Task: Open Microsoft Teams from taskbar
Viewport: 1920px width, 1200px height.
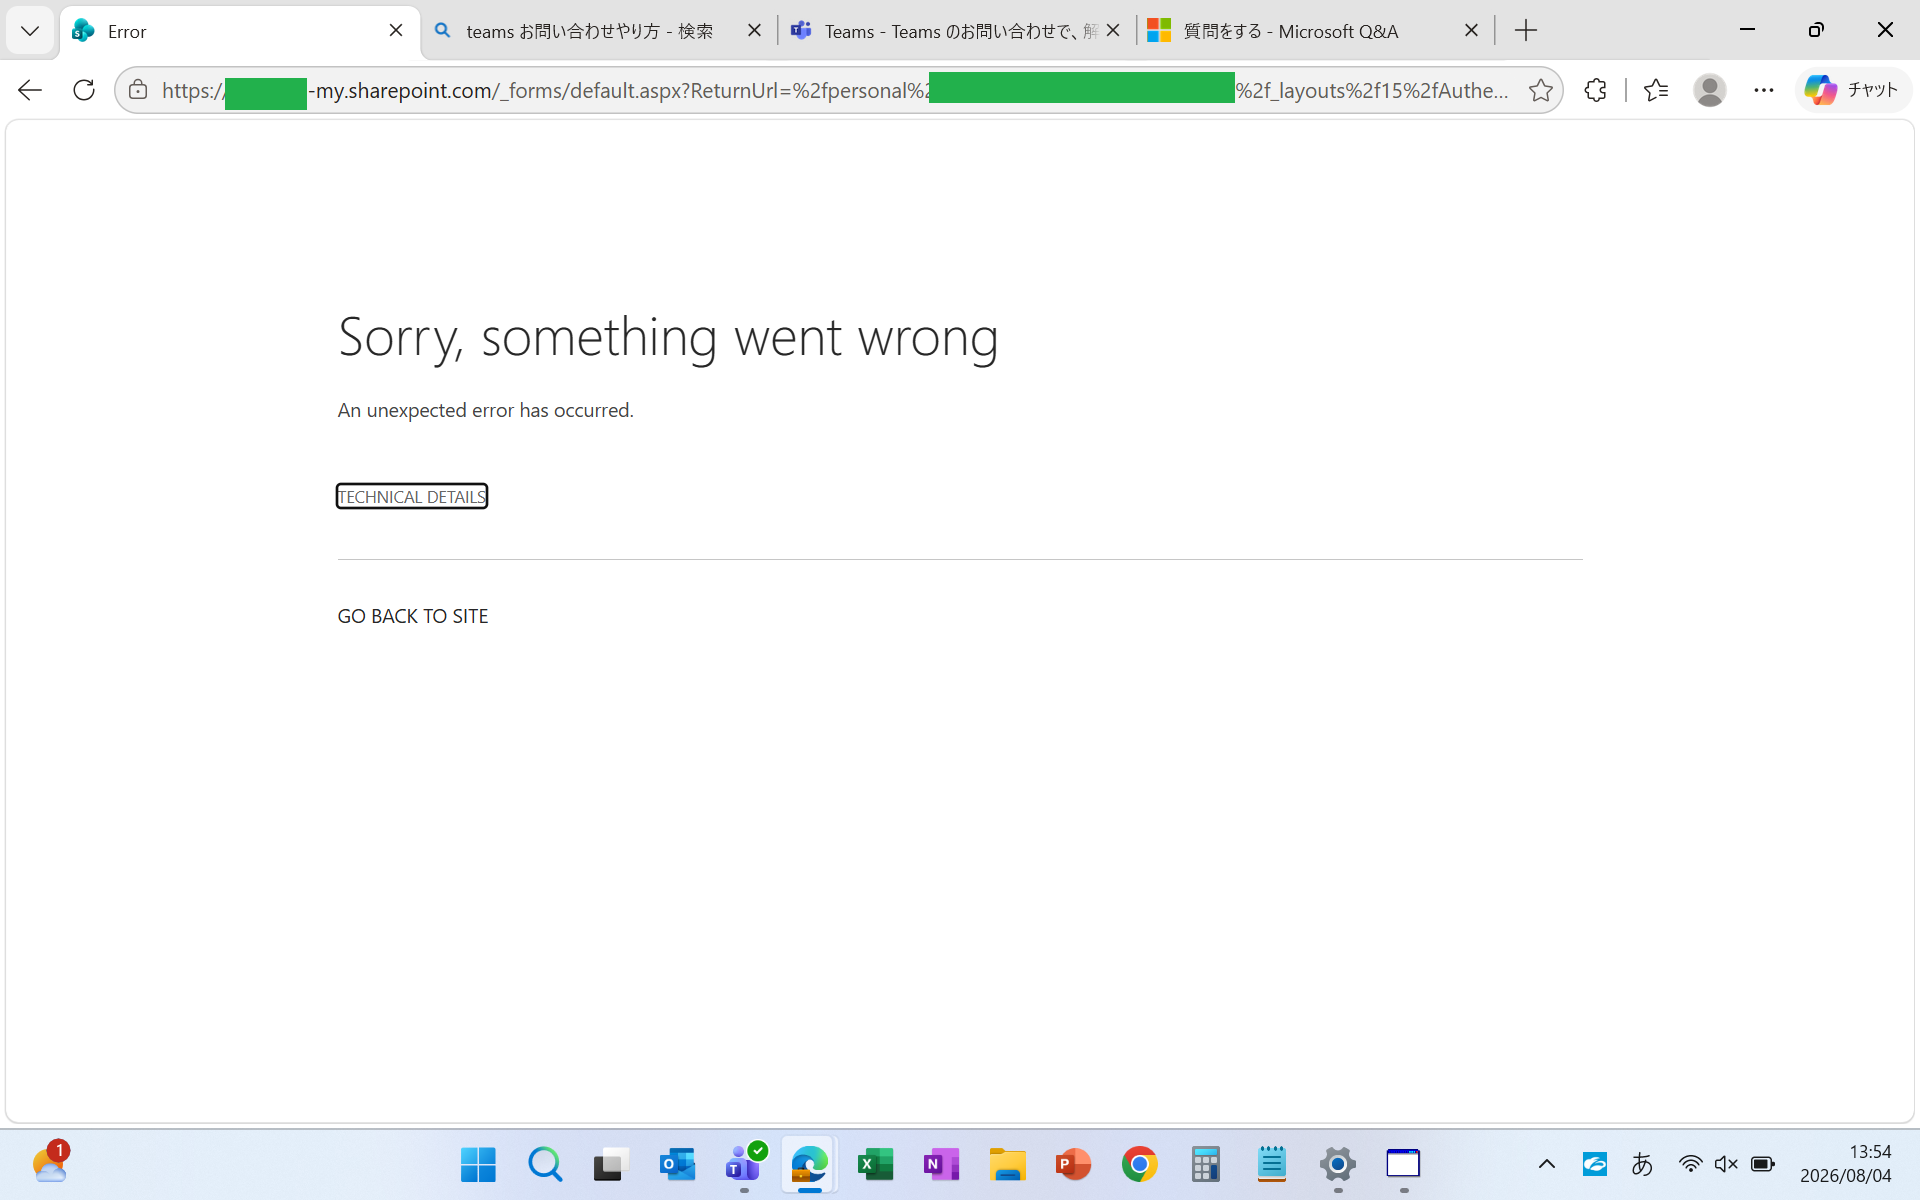Action: pos(743,1165)
